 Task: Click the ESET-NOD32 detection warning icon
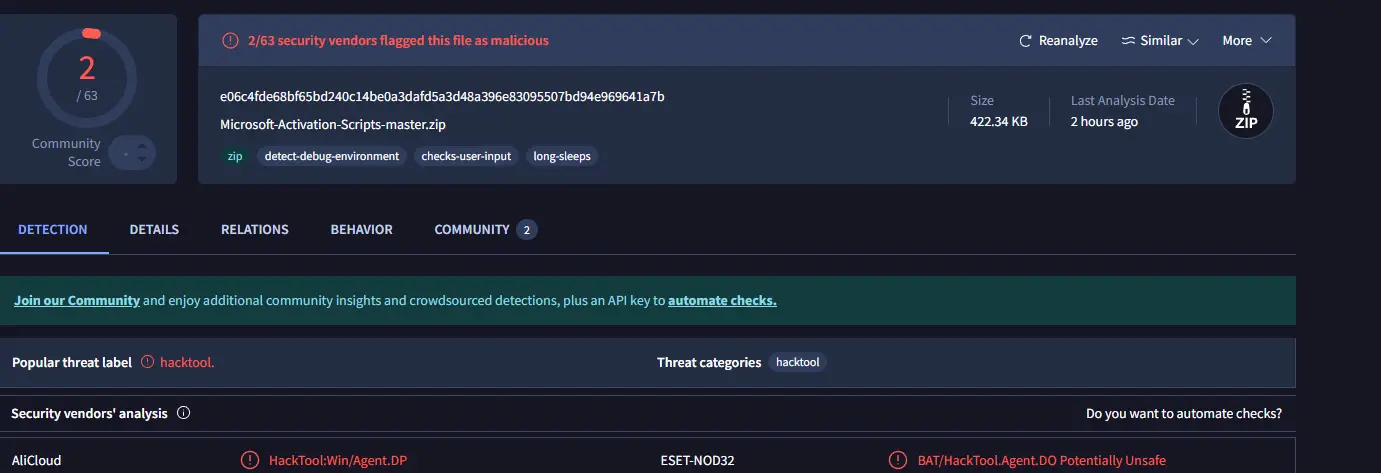coord(898,461)
